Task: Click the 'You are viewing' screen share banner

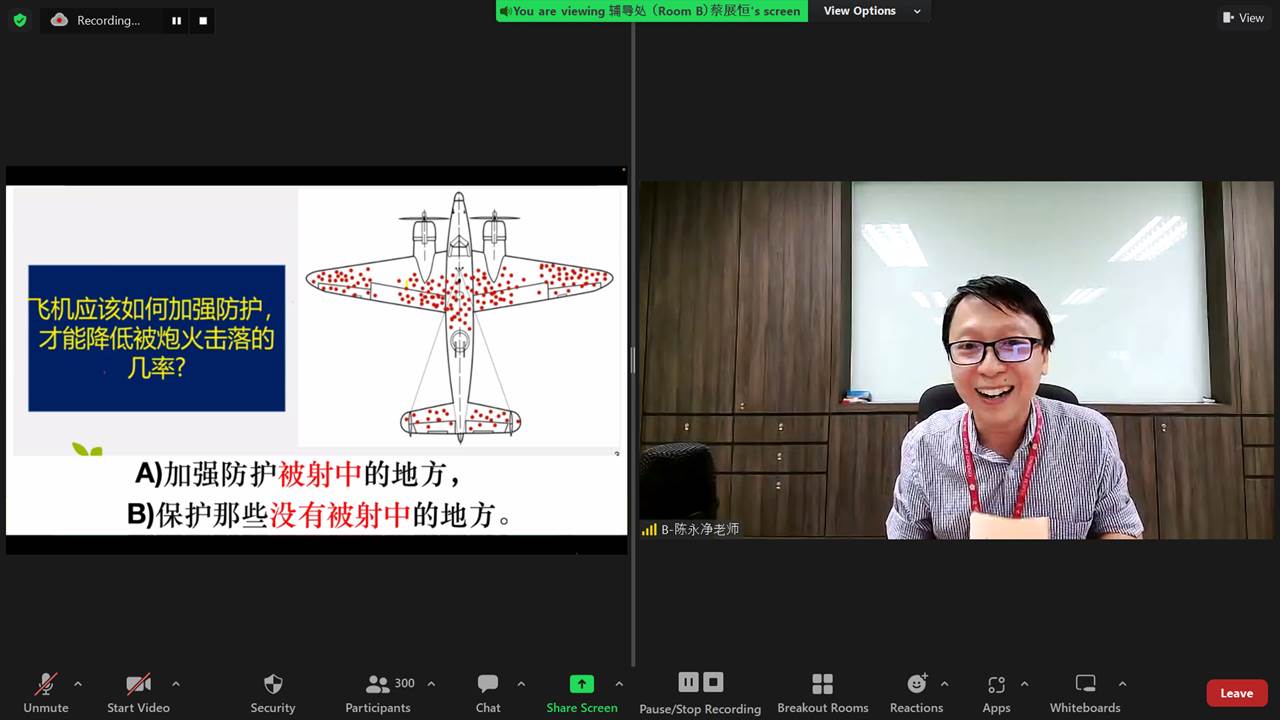Action: tap(652, 11)
